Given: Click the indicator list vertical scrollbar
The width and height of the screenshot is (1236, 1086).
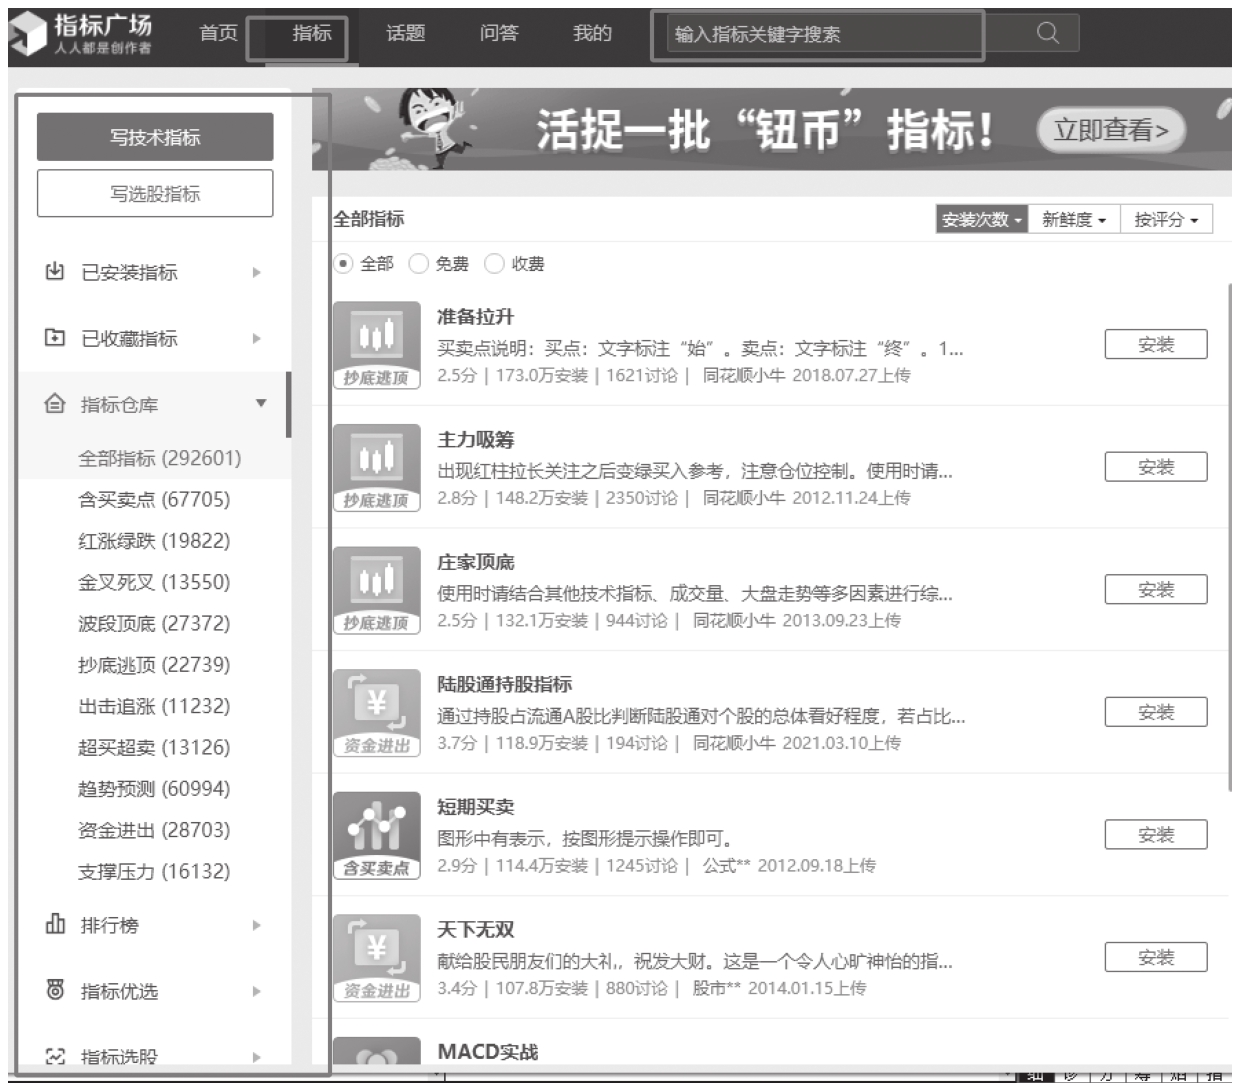Looking at the screenshot, I should (1229, 538).
